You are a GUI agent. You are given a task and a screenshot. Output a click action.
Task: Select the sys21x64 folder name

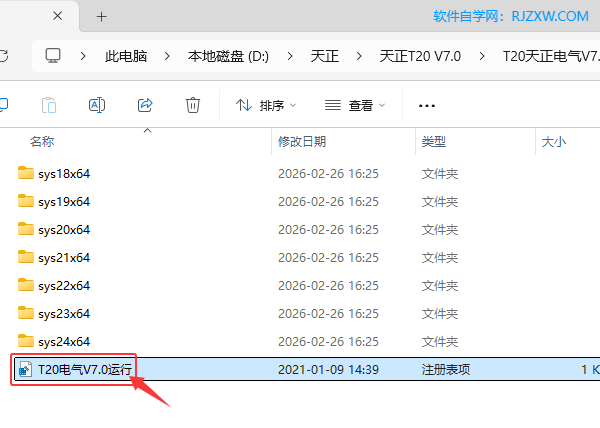click(64, 257)
